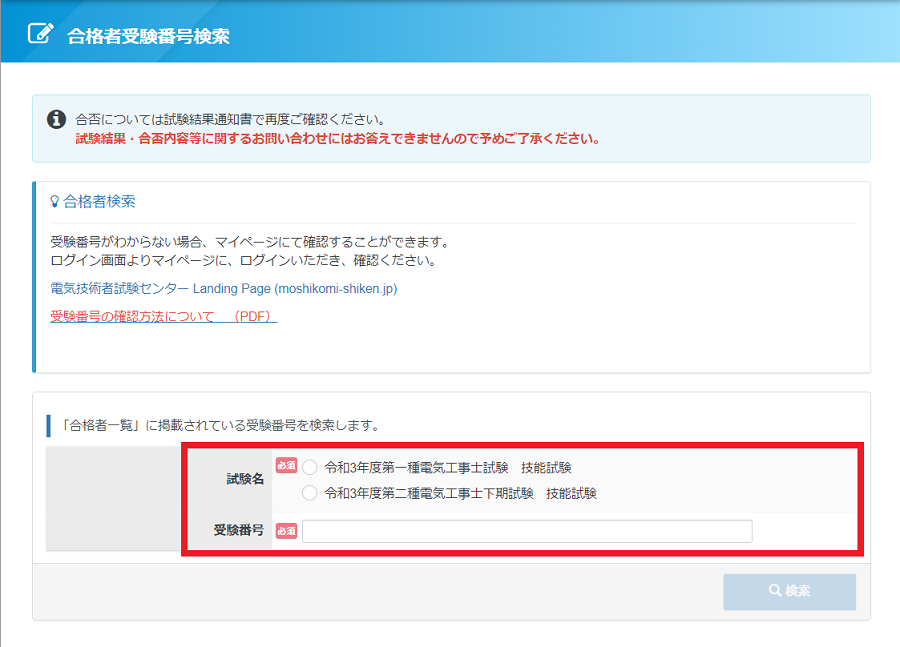Open the 受験番号の確認方法について (PDF) link
Screen dimensions: 900x647
(x=163, y=317)
